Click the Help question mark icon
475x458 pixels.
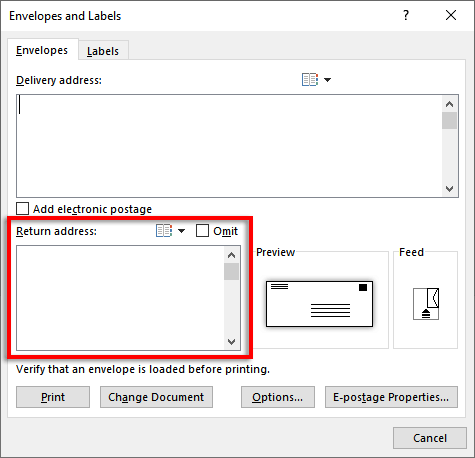[406, 15]
